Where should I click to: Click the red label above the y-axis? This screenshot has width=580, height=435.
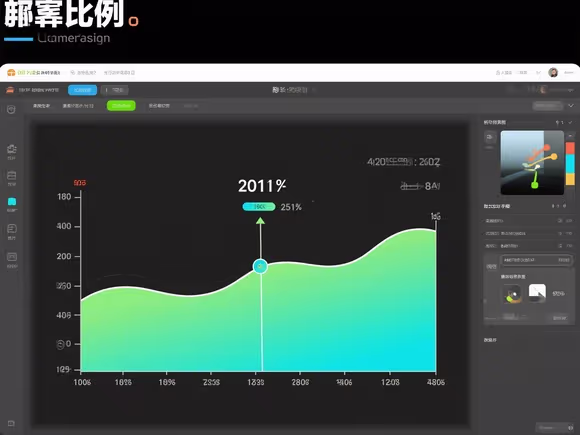pyautogui.click(x=80, y=183)
